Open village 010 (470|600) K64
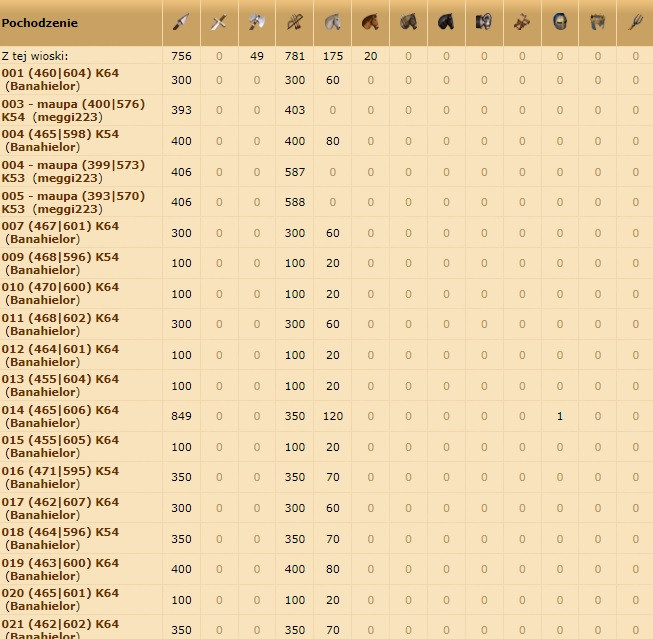Screen dimensions: 653x639 tap(60, 287)
